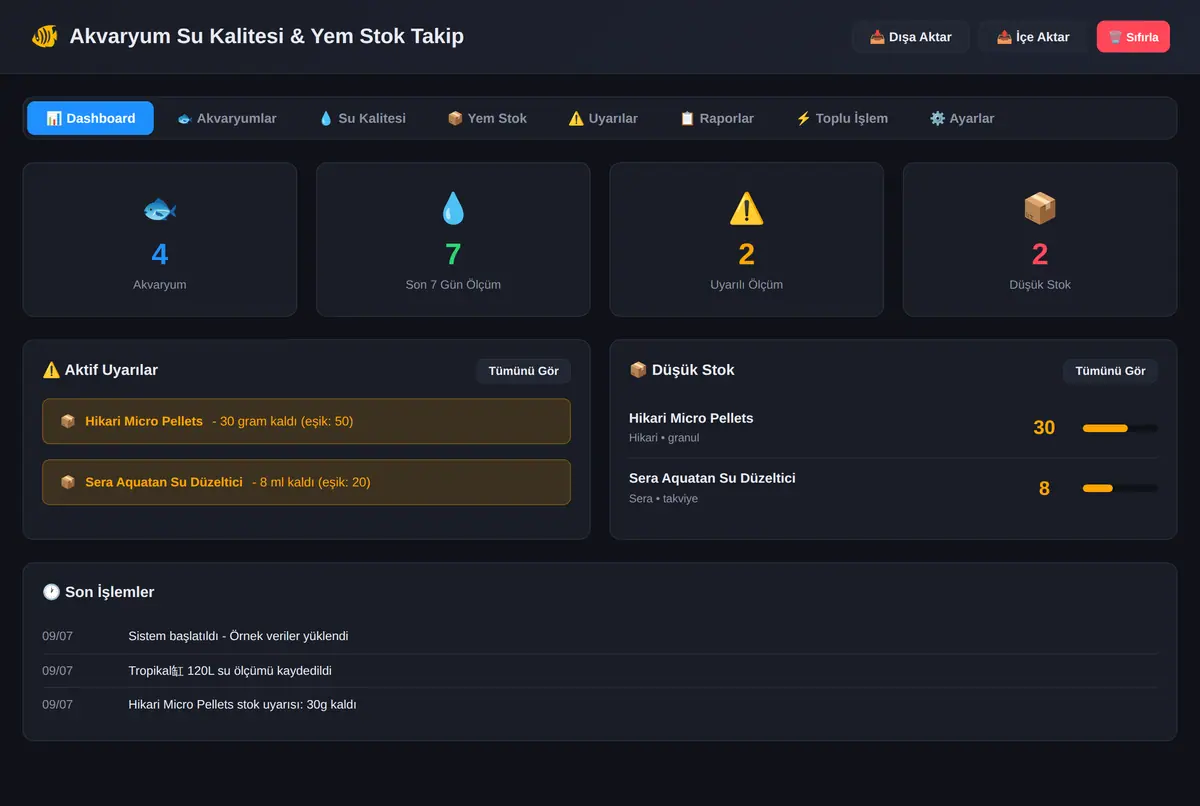Select the Sera Aquatan 8 ml alert
Viewport: 1200px width, 806px height.
306,482
